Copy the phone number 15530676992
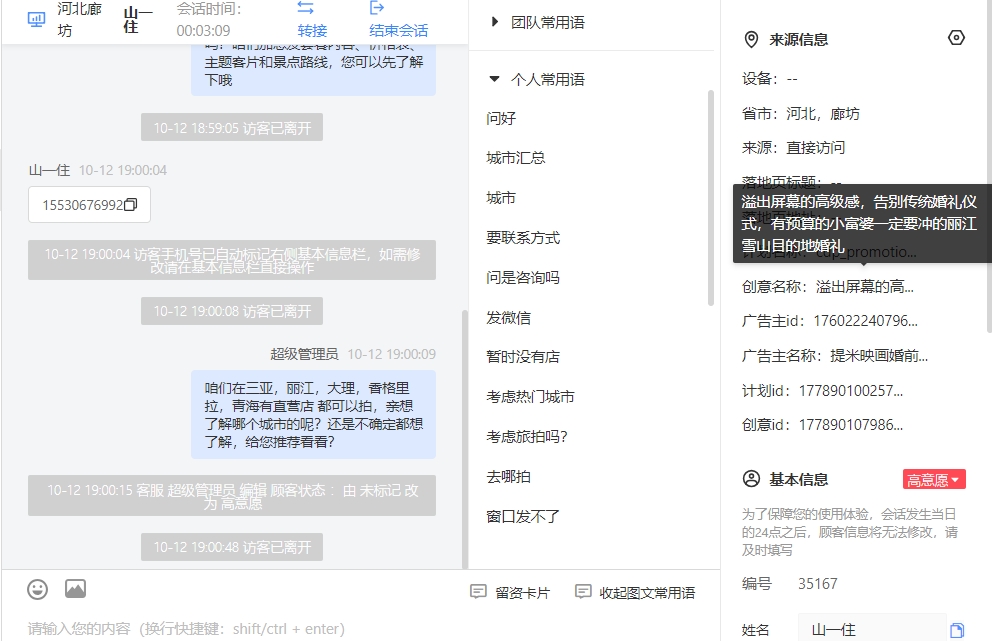 [130, 204]
